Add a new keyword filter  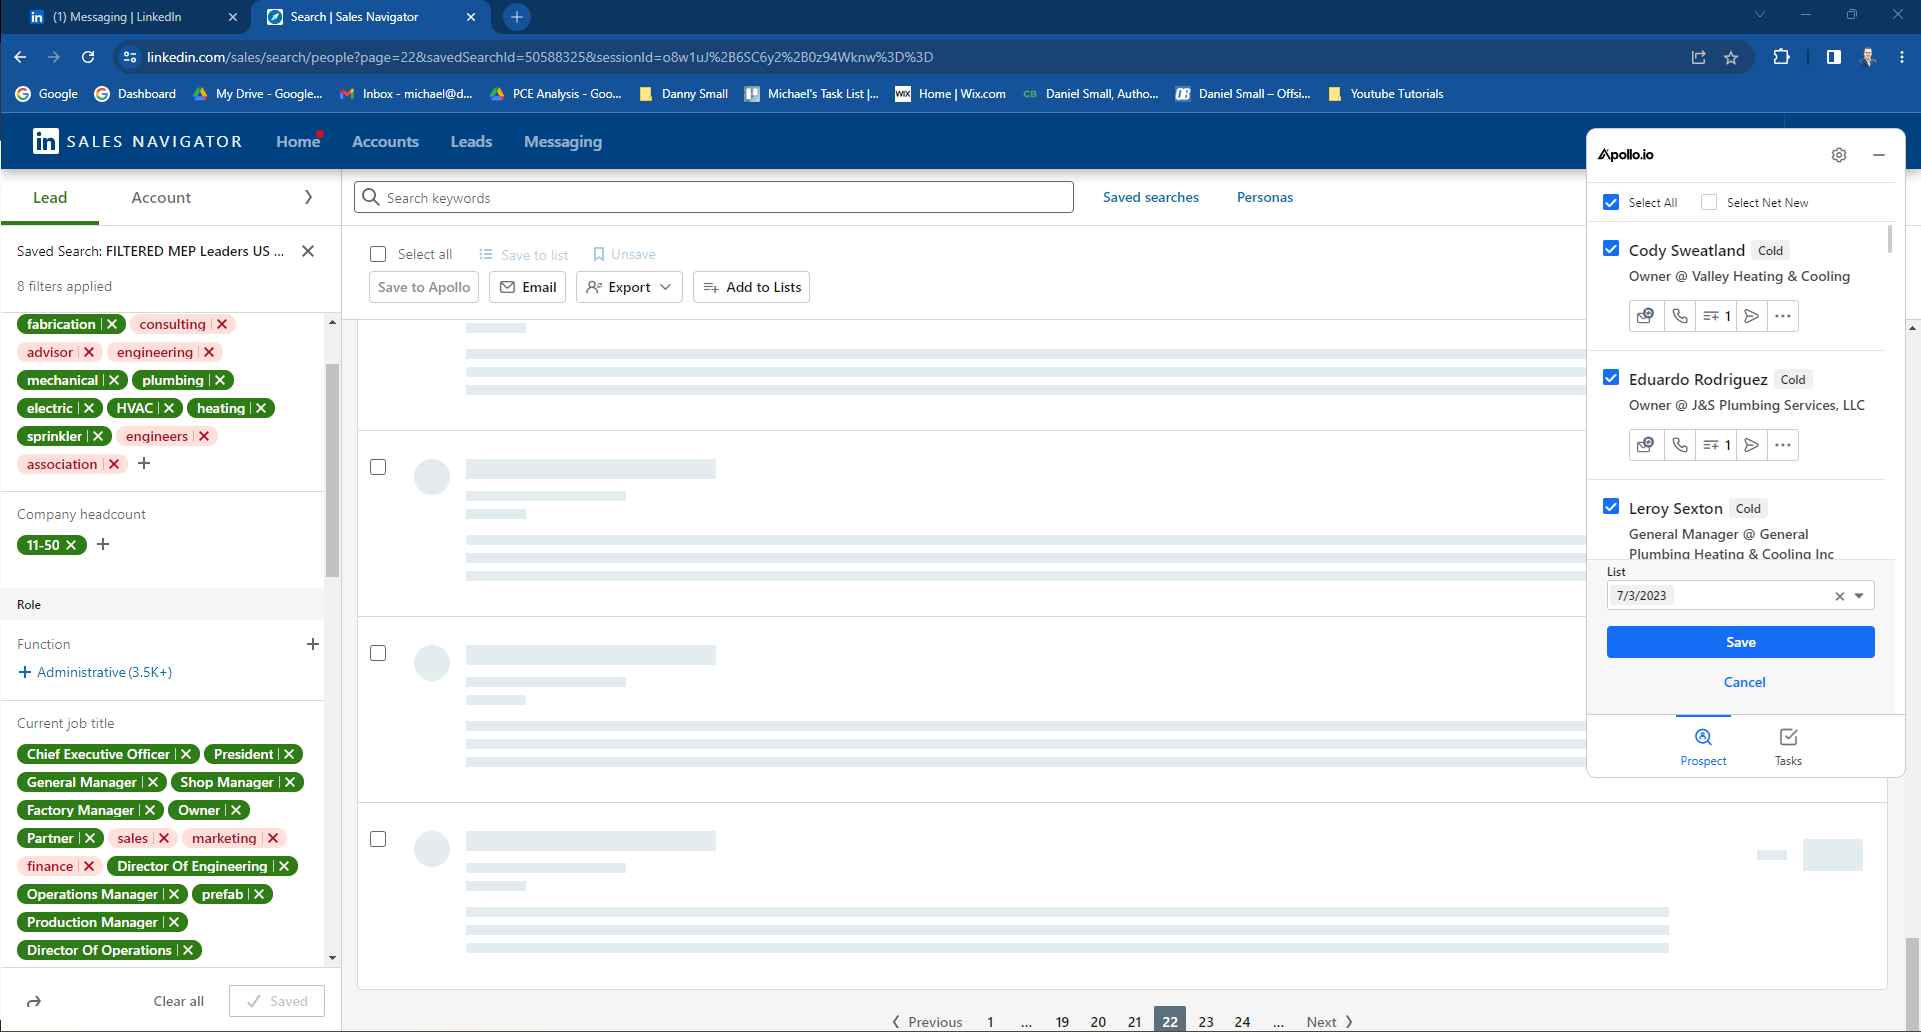(144, 463)
